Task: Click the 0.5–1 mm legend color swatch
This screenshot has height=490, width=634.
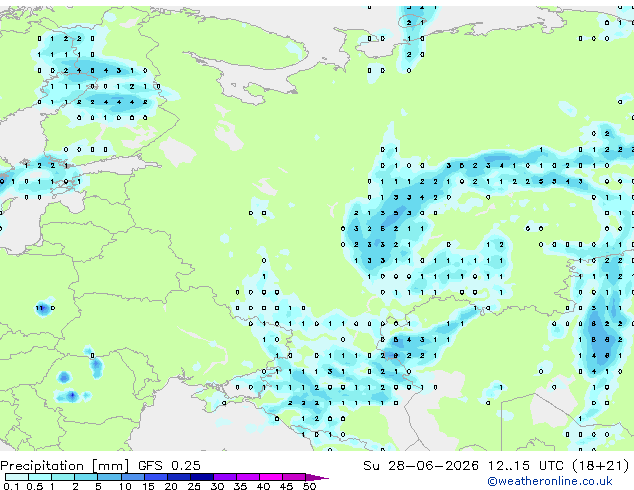Action: tap(40, 477)
